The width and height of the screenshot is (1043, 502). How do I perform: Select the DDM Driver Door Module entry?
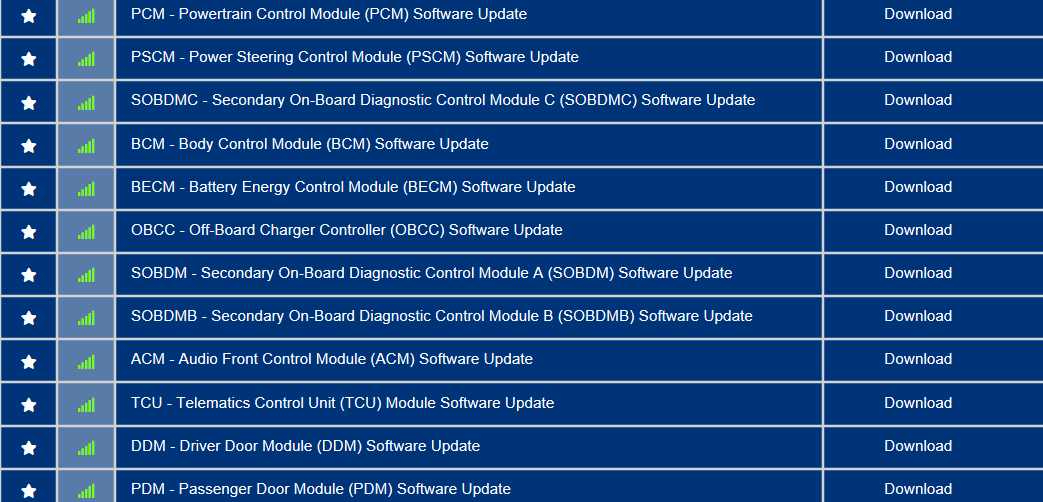[x=305, y=446]
